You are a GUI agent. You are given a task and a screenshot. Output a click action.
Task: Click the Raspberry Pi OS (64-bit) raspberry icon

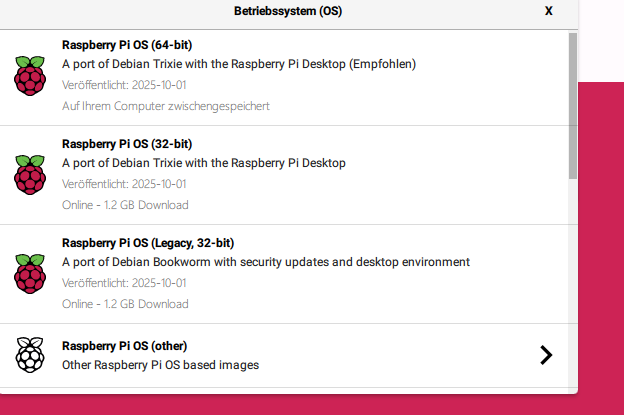coord(29,76)
